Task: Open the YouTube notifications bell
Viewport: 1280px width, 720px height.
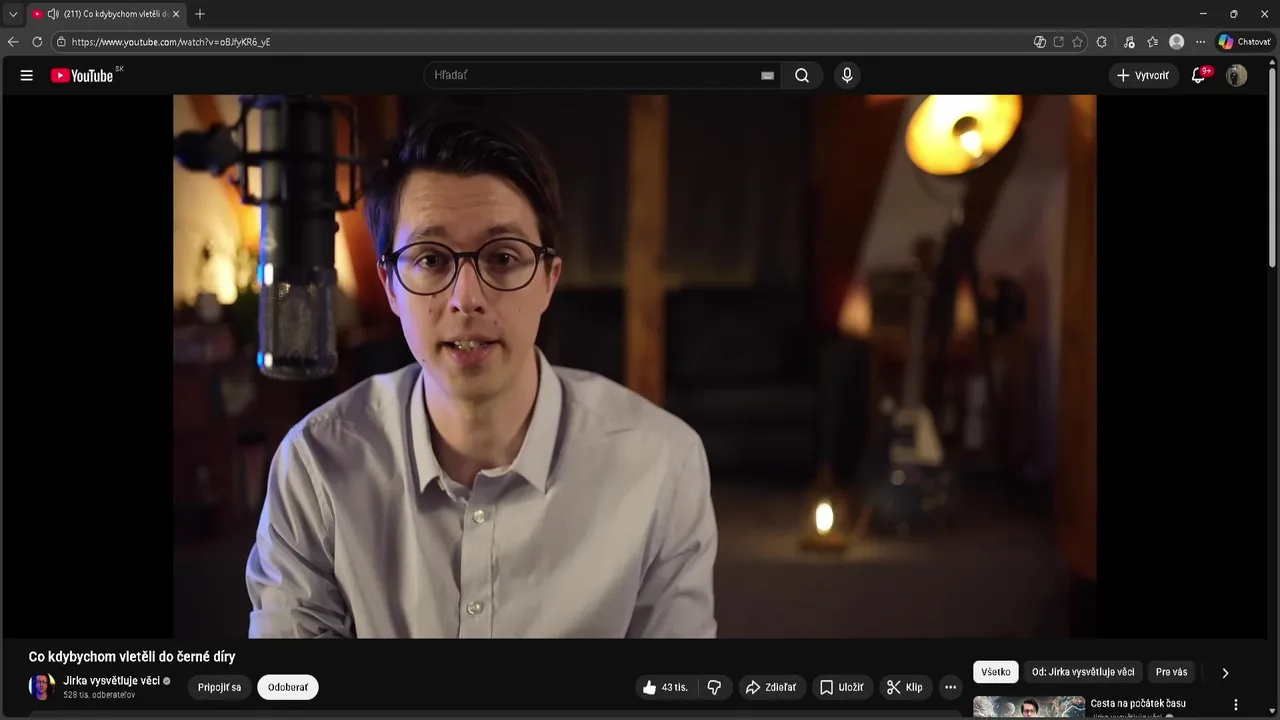Action: (x=1199, y=75)
